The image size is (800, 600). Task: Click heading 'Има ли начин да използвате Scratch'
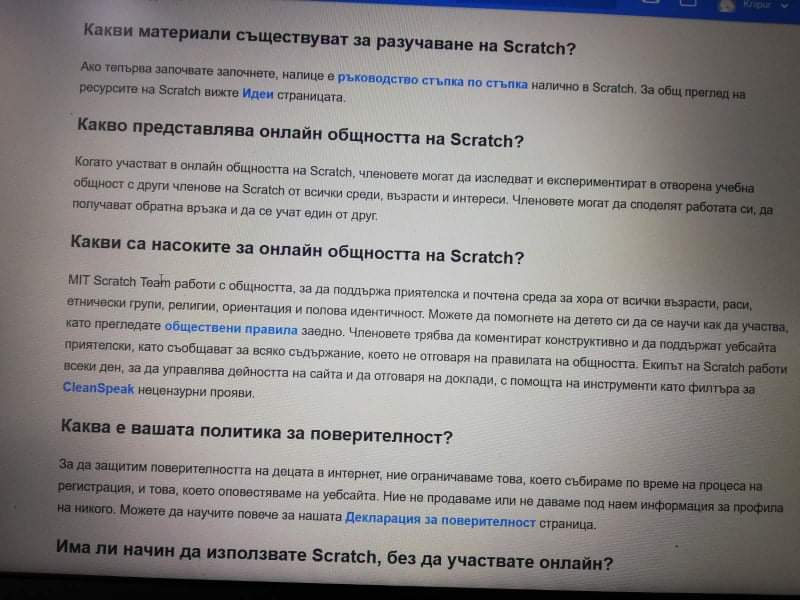click(218, 551)
